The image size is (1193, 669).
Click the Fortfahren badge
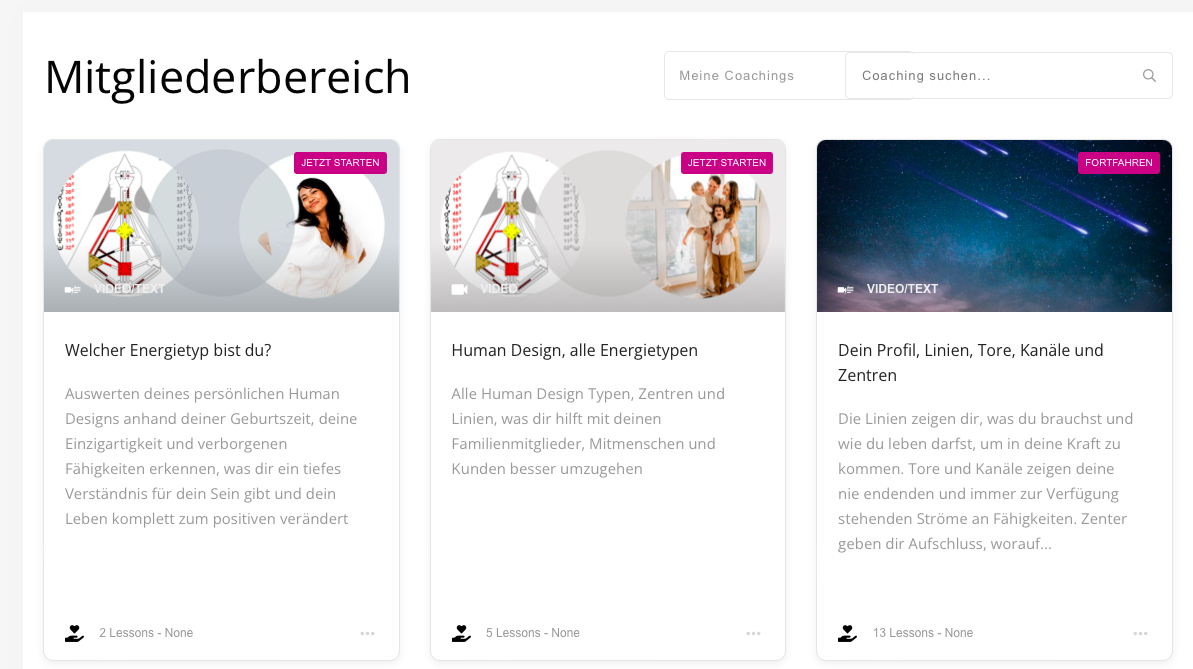(x=1118, y=163)
